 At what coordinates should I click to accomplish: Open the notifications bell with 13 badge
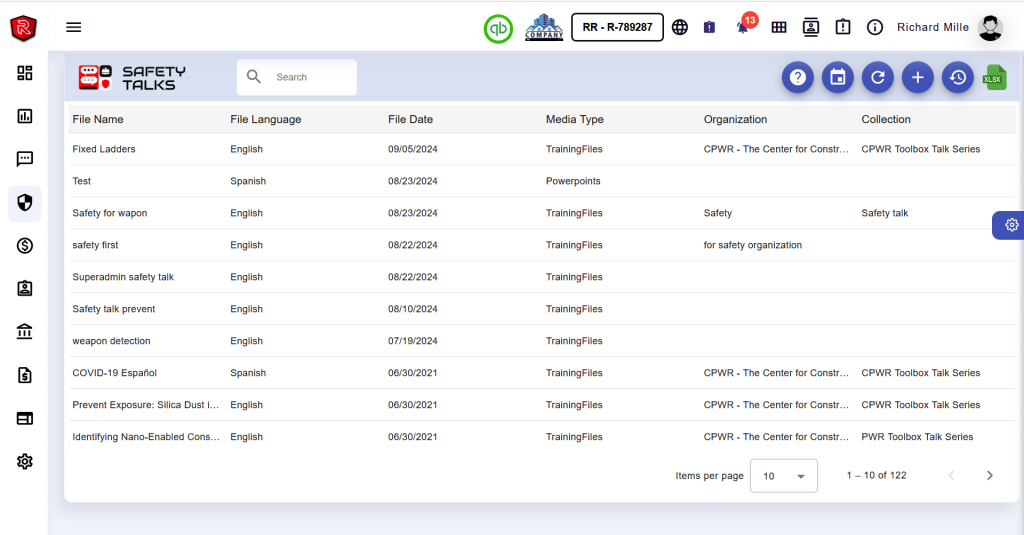point(743,27)
